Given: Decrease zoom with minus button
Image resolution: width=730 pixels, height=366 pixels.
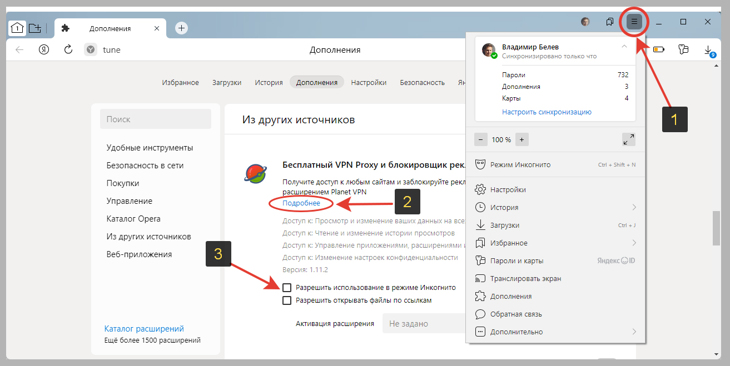Looking at the screenshot, I should (481, 139).
